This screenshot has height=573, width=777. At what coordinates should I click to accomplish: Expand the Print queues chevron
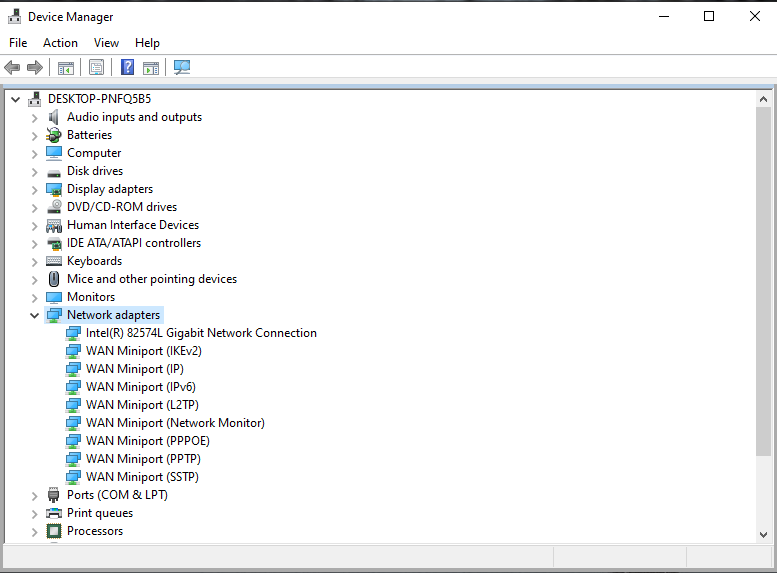34,514
